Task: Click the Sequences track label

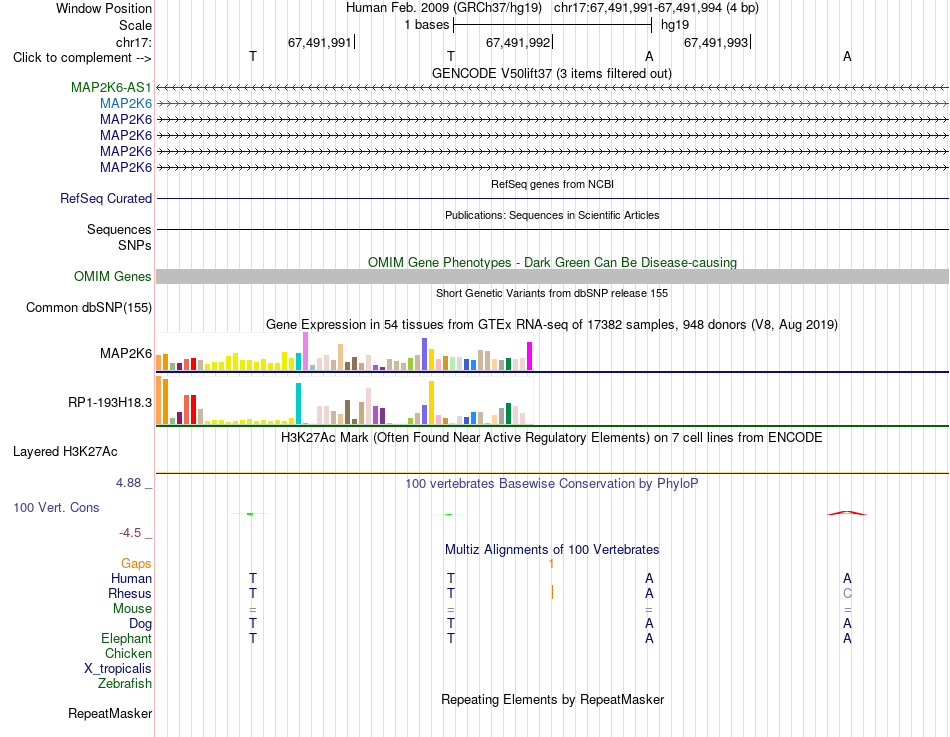Action: [x=119, y=229]
